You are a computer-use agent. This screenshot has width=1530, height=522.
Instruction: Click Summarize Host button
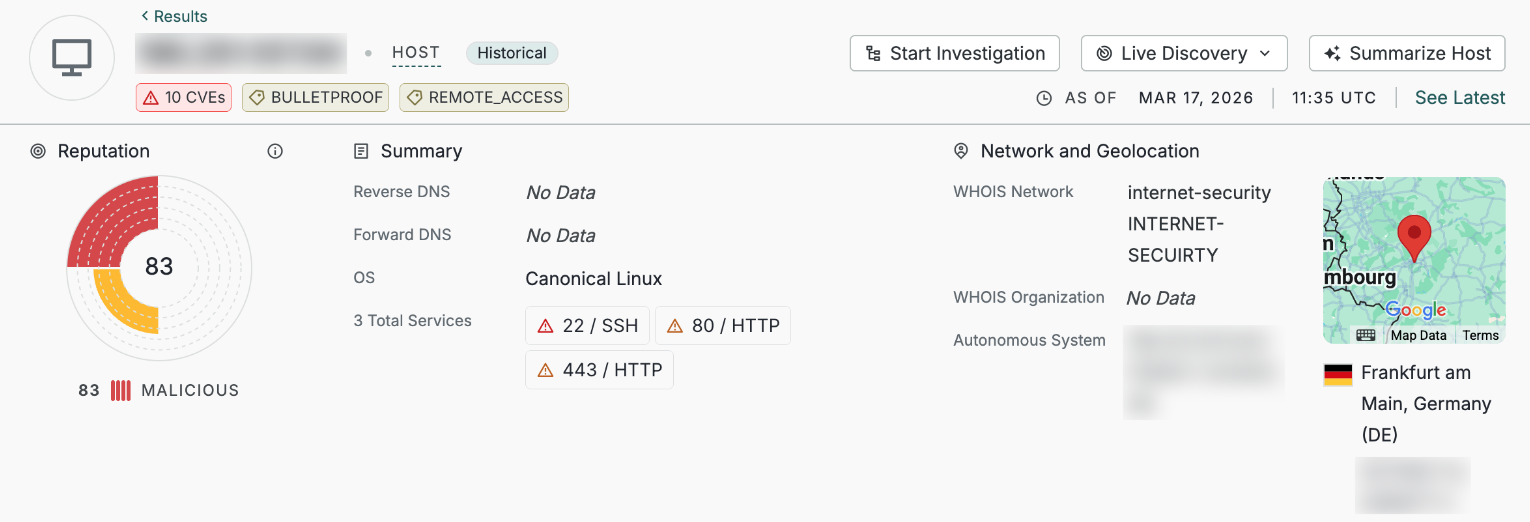point(1407,53)
